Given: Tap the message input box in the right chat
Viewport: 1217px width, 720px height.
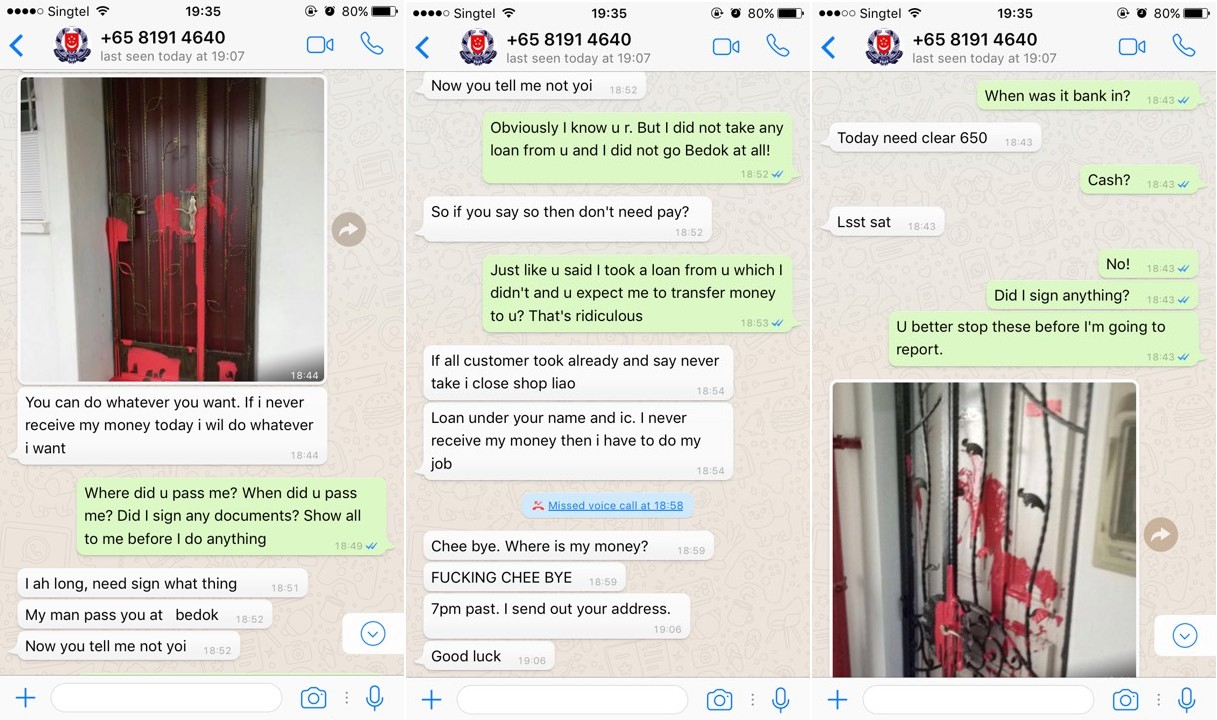Looking at the screenshot, I should [978, 699].
